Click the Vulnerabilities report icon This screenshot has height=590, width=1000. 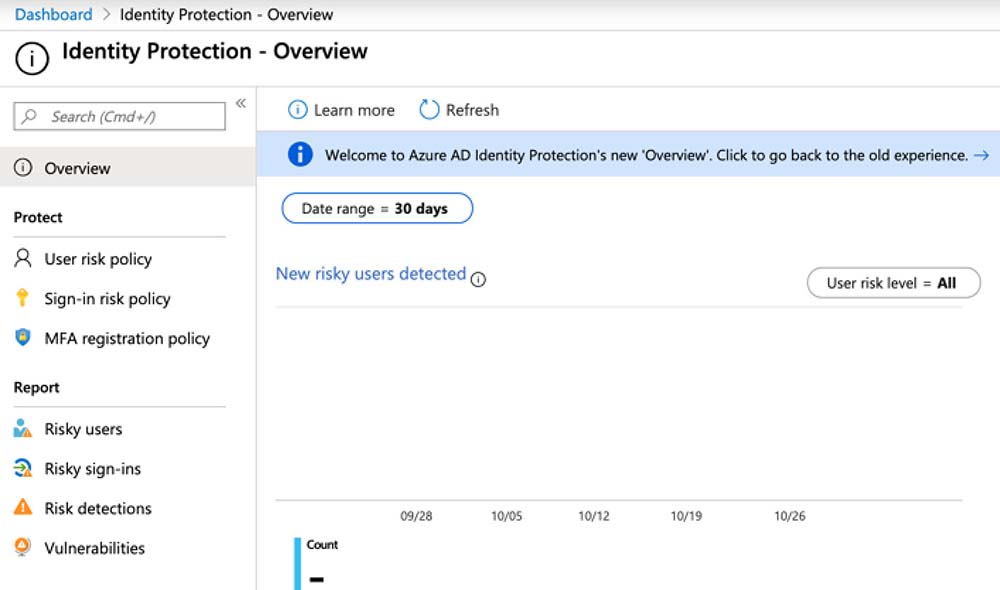click(x=23, y=548)
